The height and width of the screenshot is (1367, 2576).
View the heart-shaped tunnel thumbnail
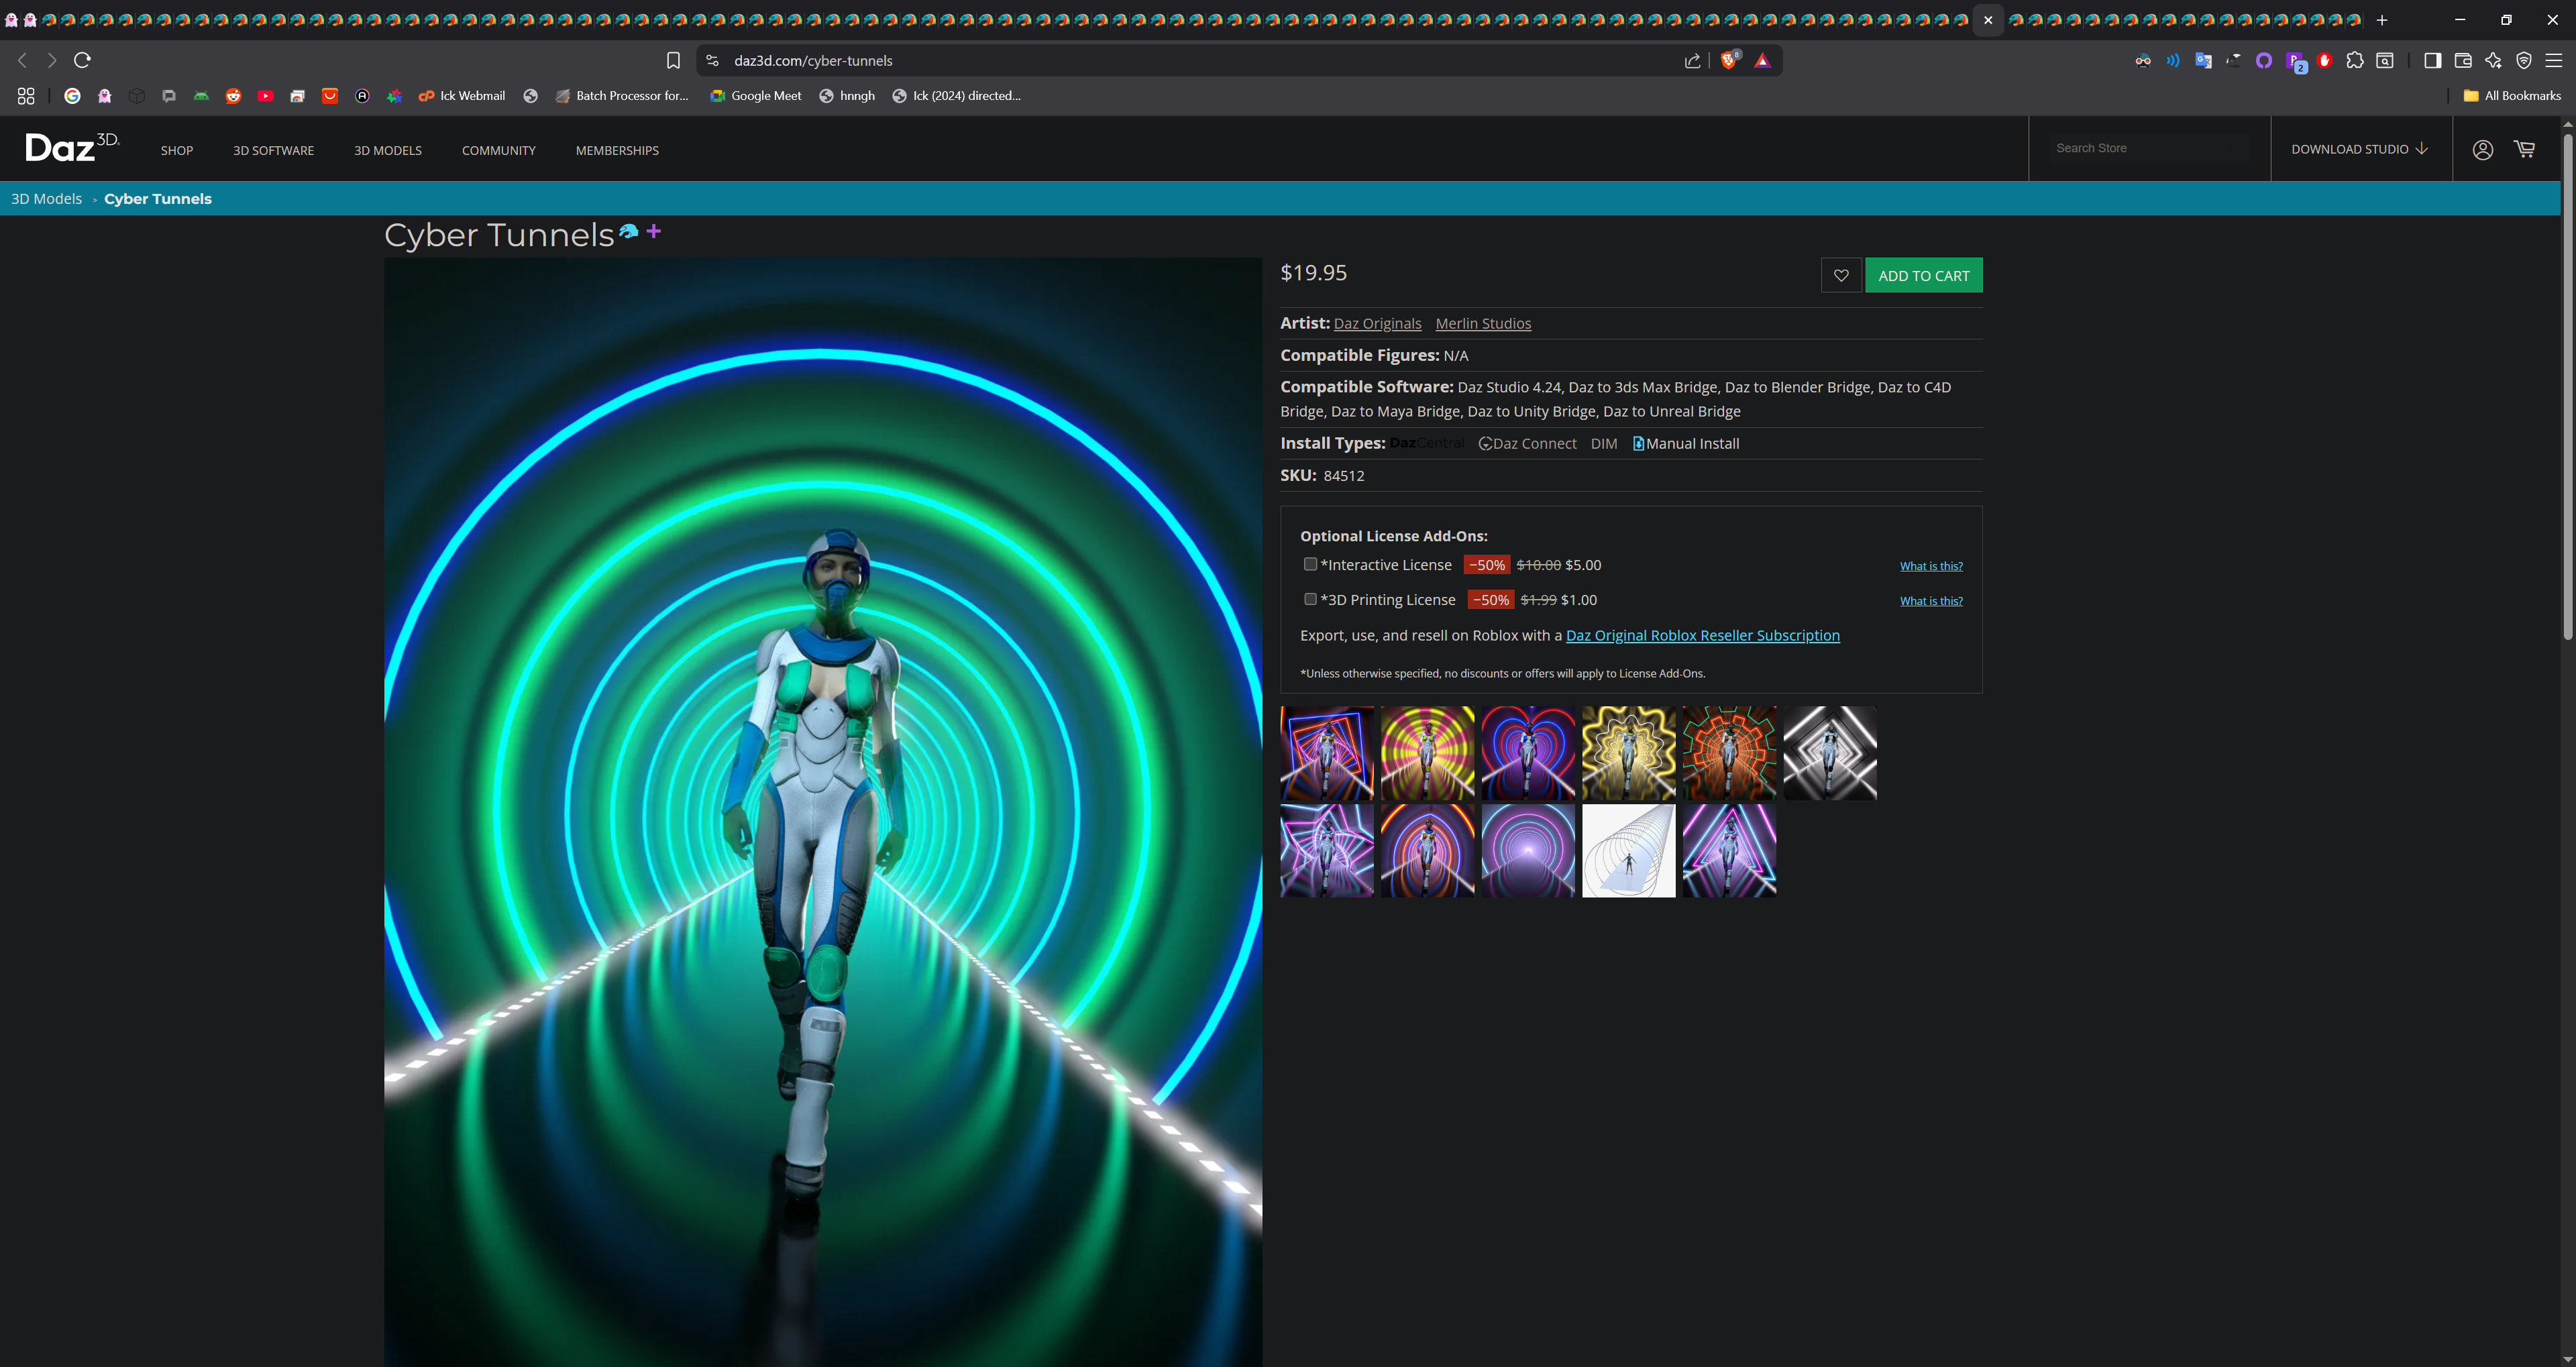pyautogui.click(x=1528, y=753)
